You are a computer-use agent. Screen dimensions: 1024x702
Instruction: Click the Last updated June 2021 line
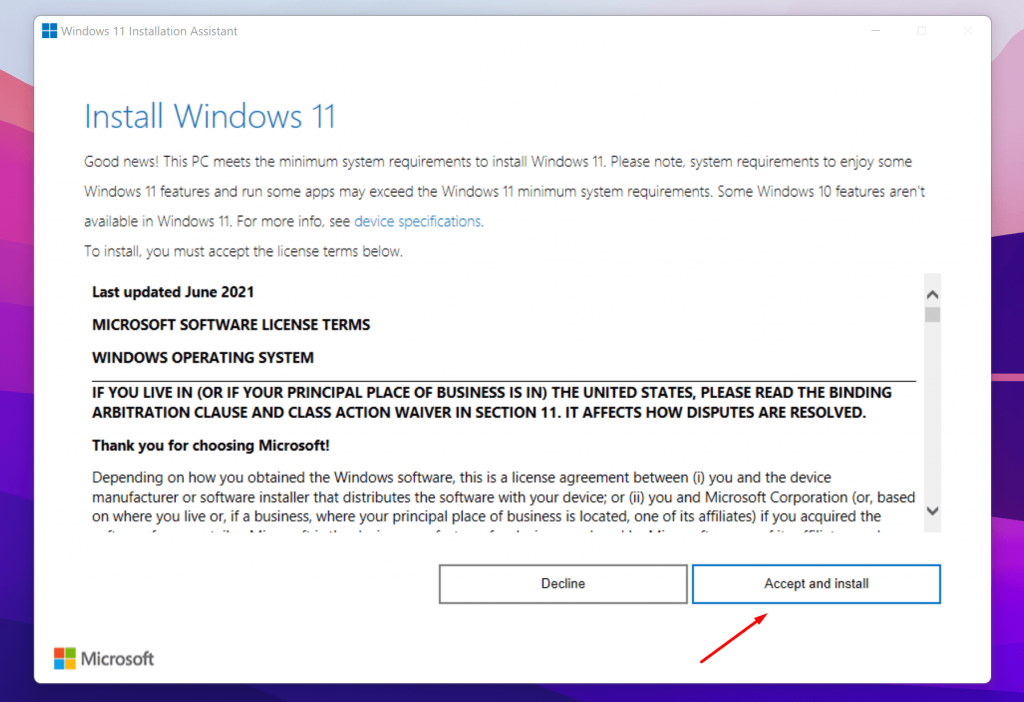click(171, 291)
